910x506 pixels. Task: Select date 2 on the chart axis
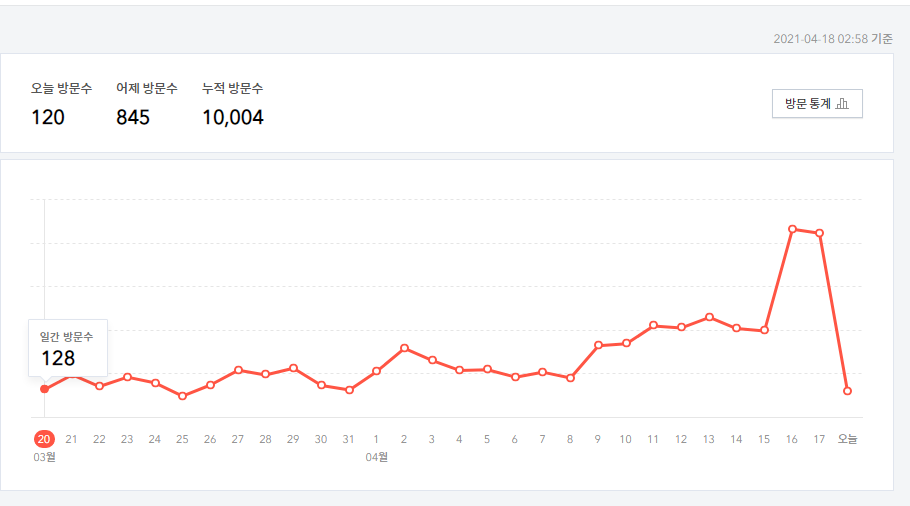[x=404, y=439]
